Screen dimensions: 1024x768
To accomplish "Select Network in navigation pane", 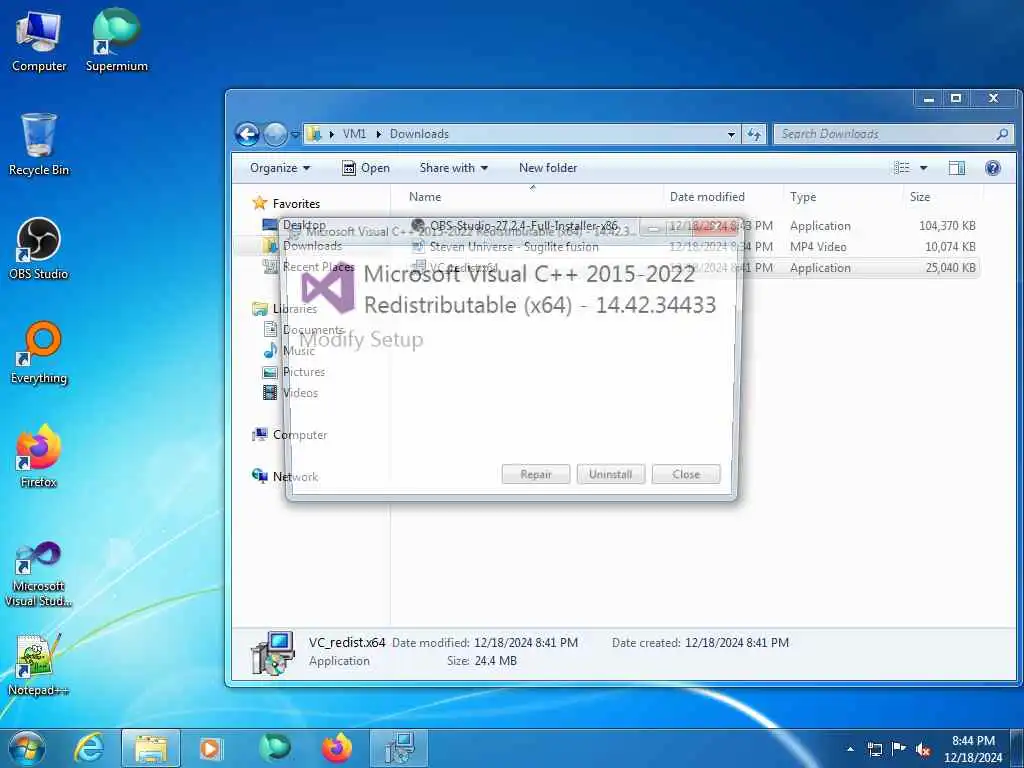I will tap(285, 476).
